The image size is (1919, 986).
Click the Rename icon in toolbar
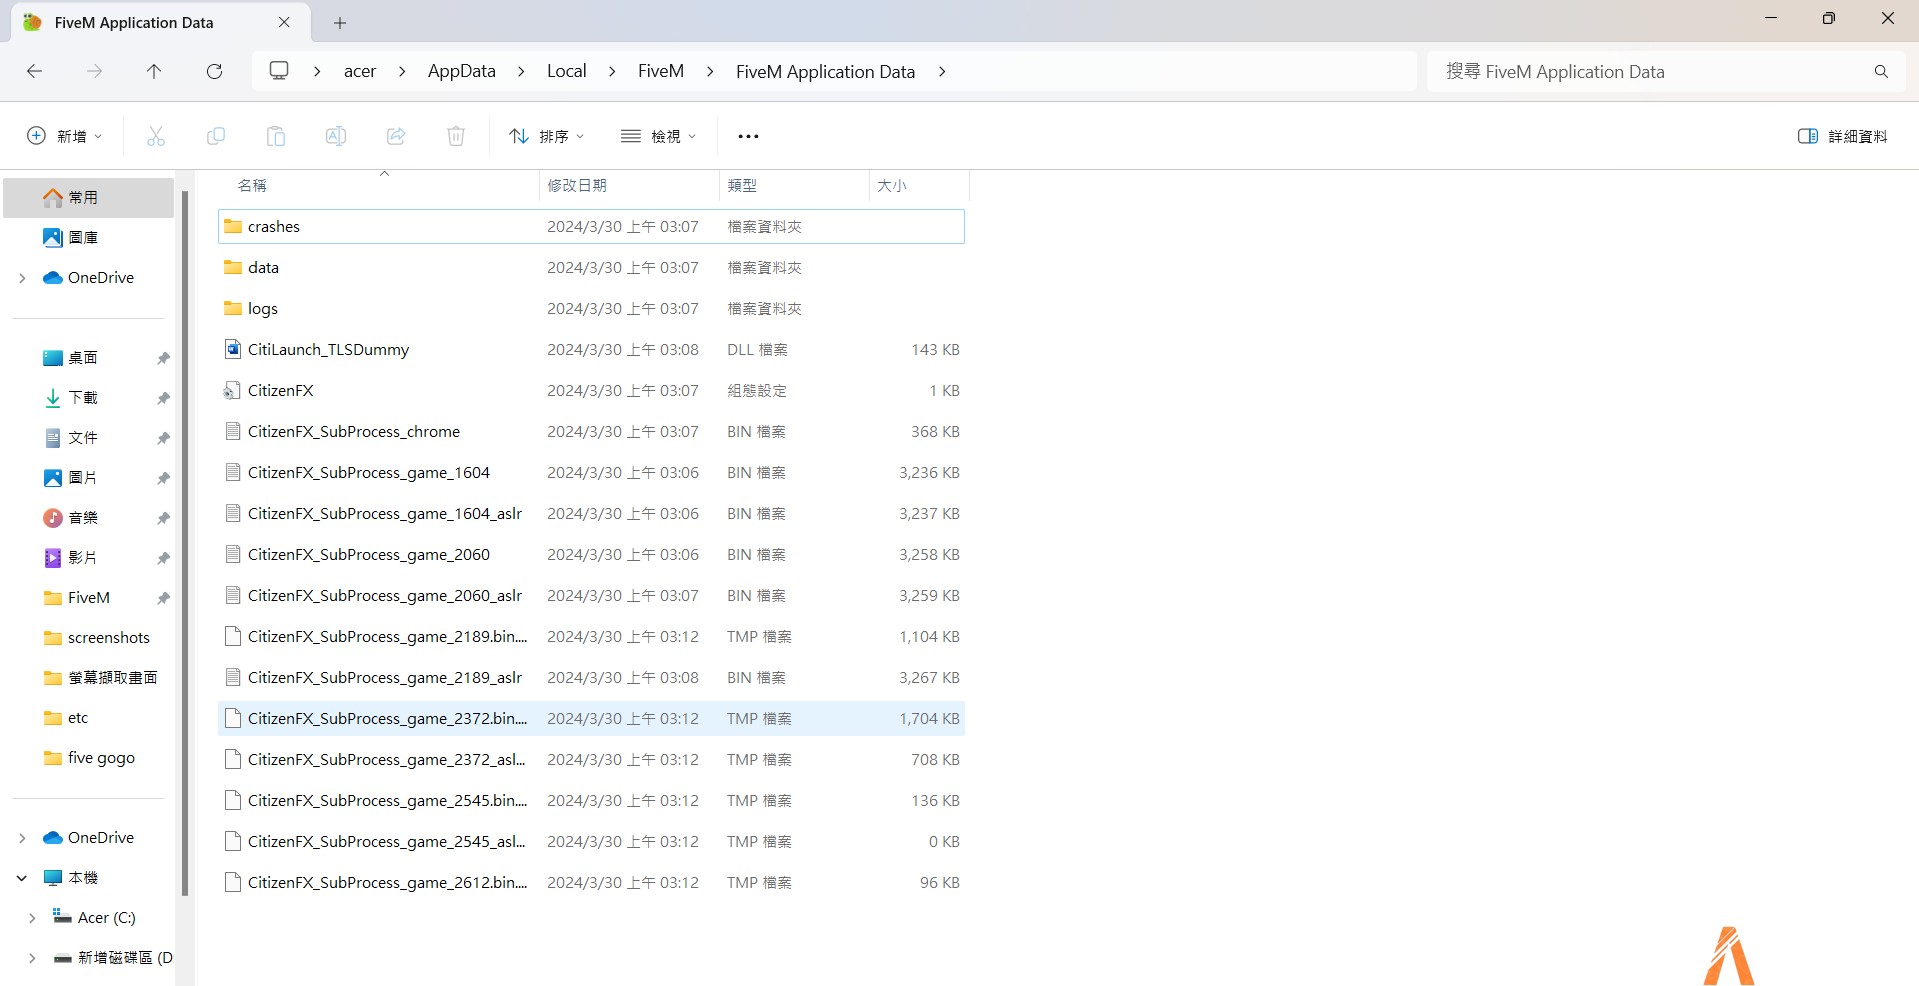click(336, 136)
